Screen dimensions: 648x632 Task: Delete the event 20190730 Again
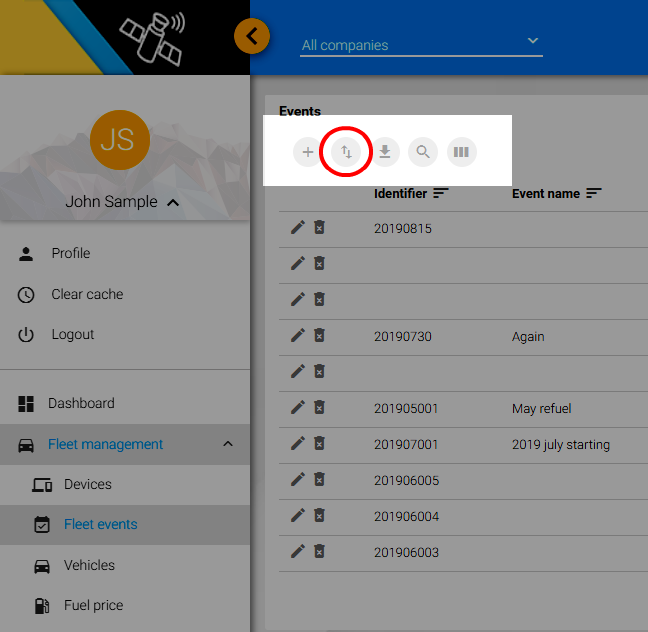point(319,336)
